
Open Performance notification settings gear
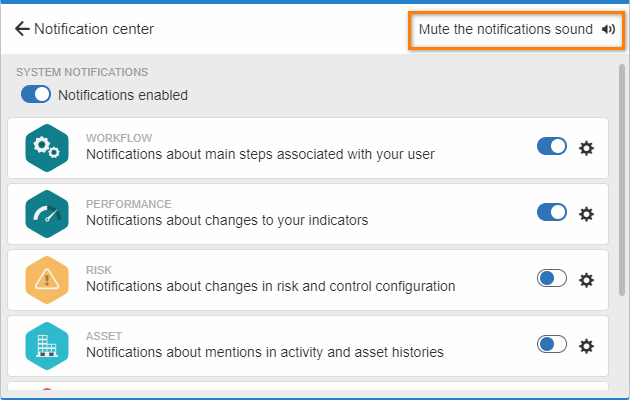[586, 214]
